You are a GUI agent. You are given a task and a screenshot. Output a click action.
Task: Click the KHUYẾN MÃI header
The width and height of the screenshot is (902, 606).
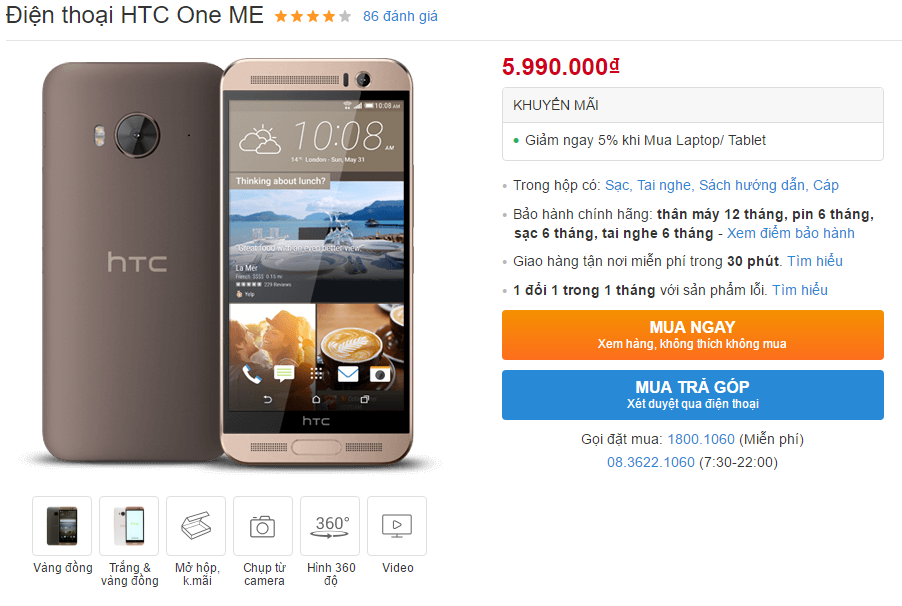(556, 105)
